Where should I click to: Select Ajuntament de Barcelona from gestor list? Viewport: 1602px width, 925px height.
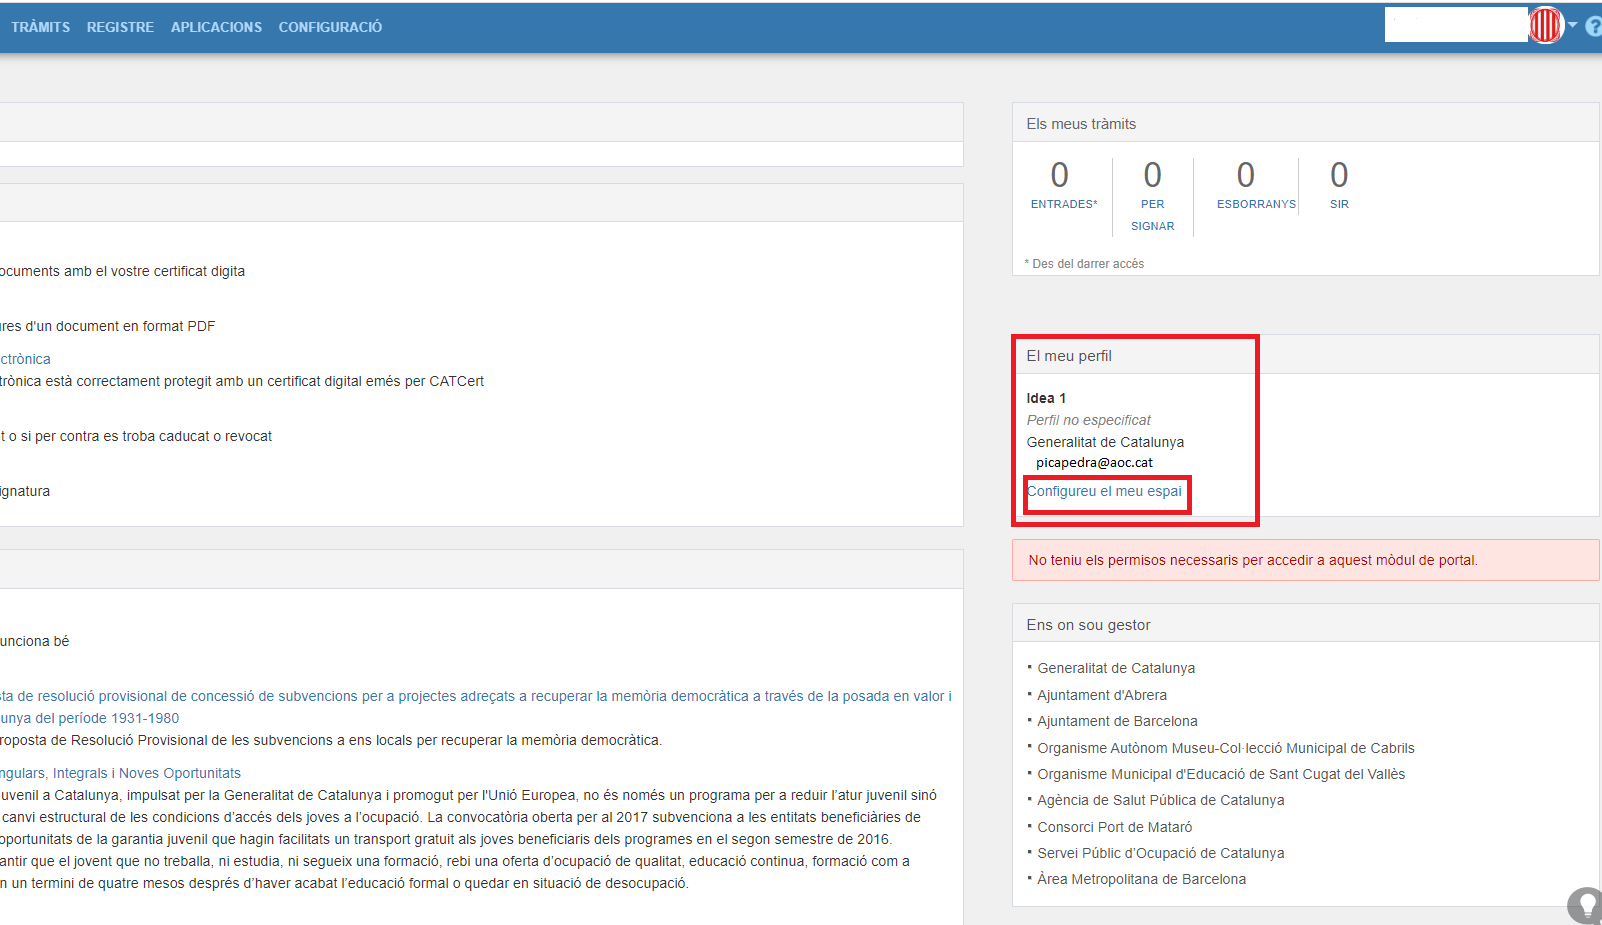click(1117, 721)
